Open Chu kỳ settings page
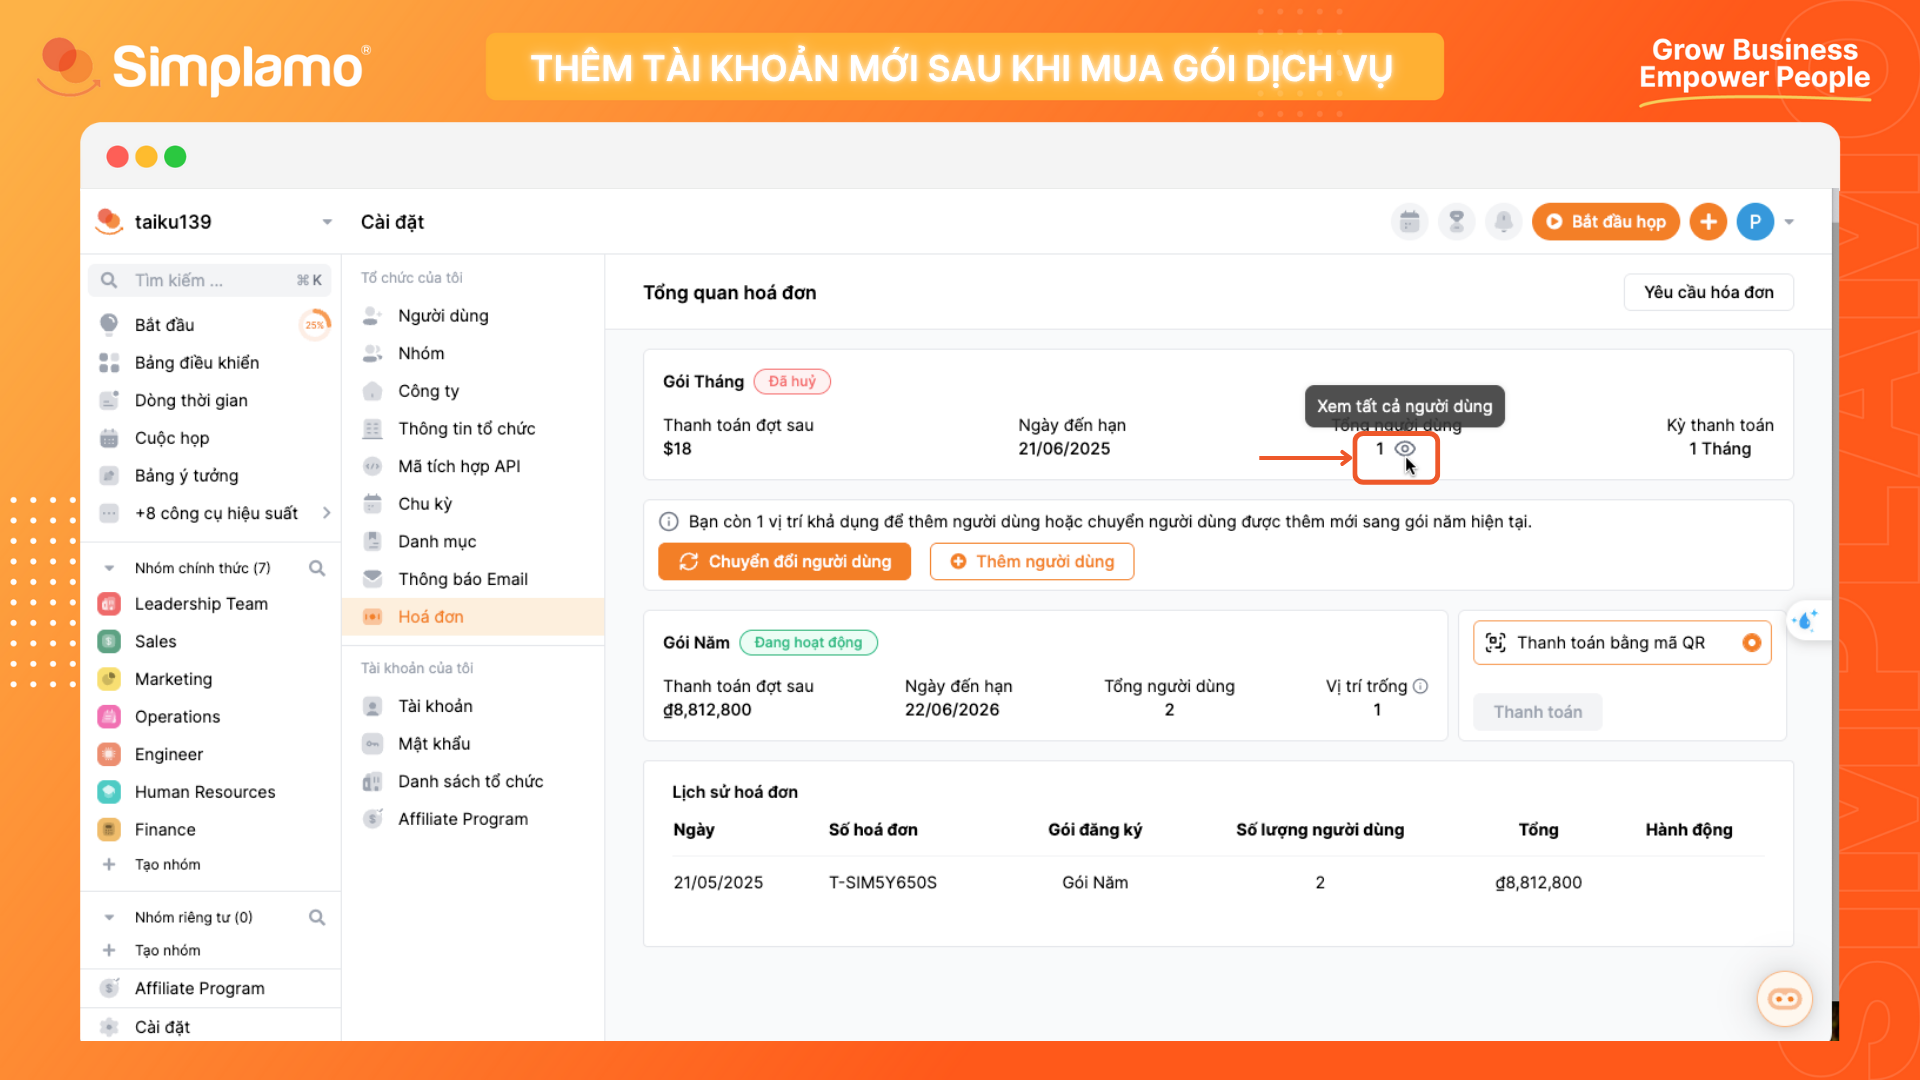Viewport: 1920px width, 1080px height. coord(425,504)
